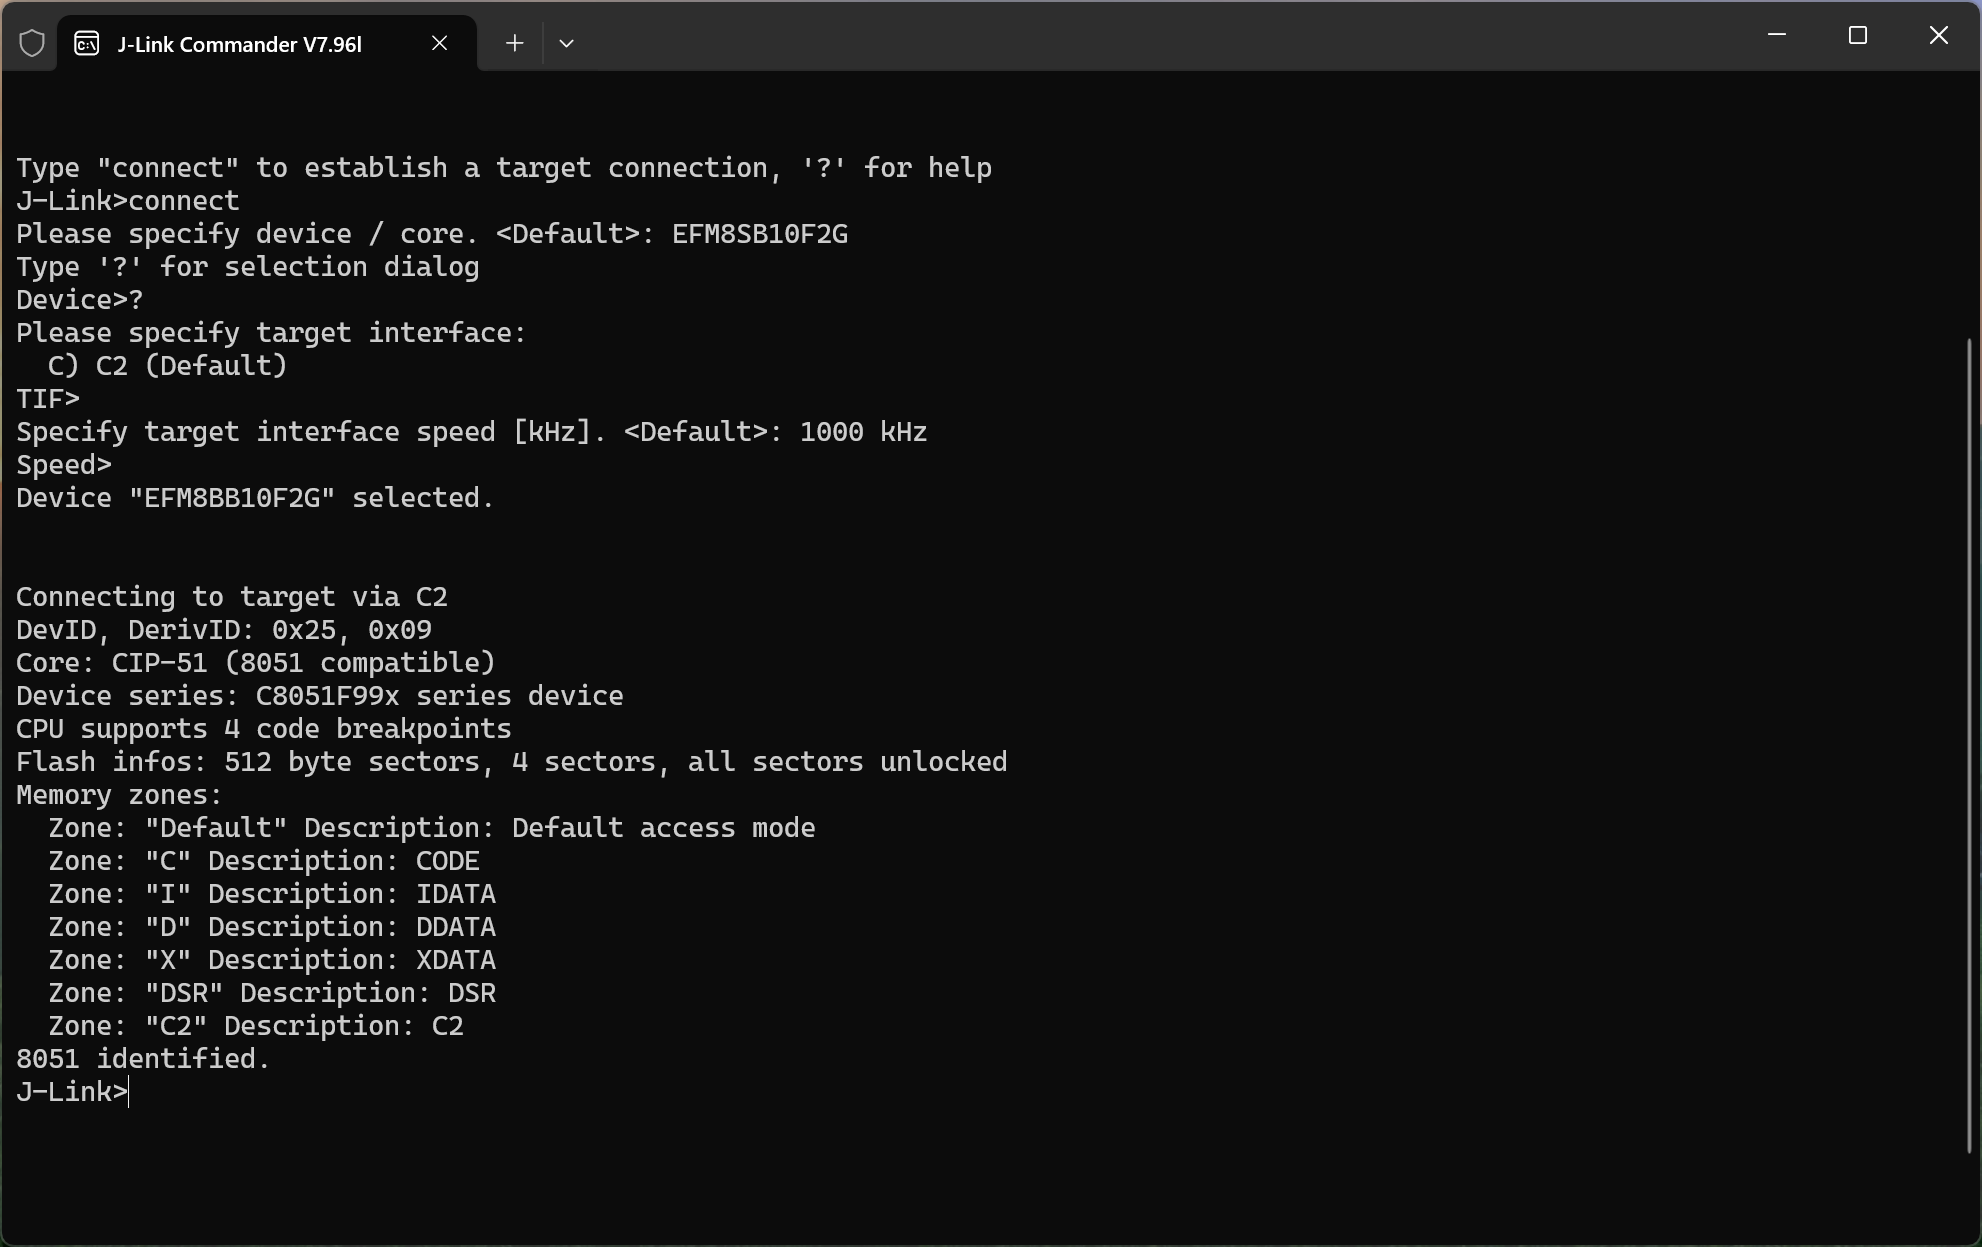This screenshot has height=1247, width=1982.
Task: Click the scrollbar track above the thumb
Action: [x=1969, y=200]
